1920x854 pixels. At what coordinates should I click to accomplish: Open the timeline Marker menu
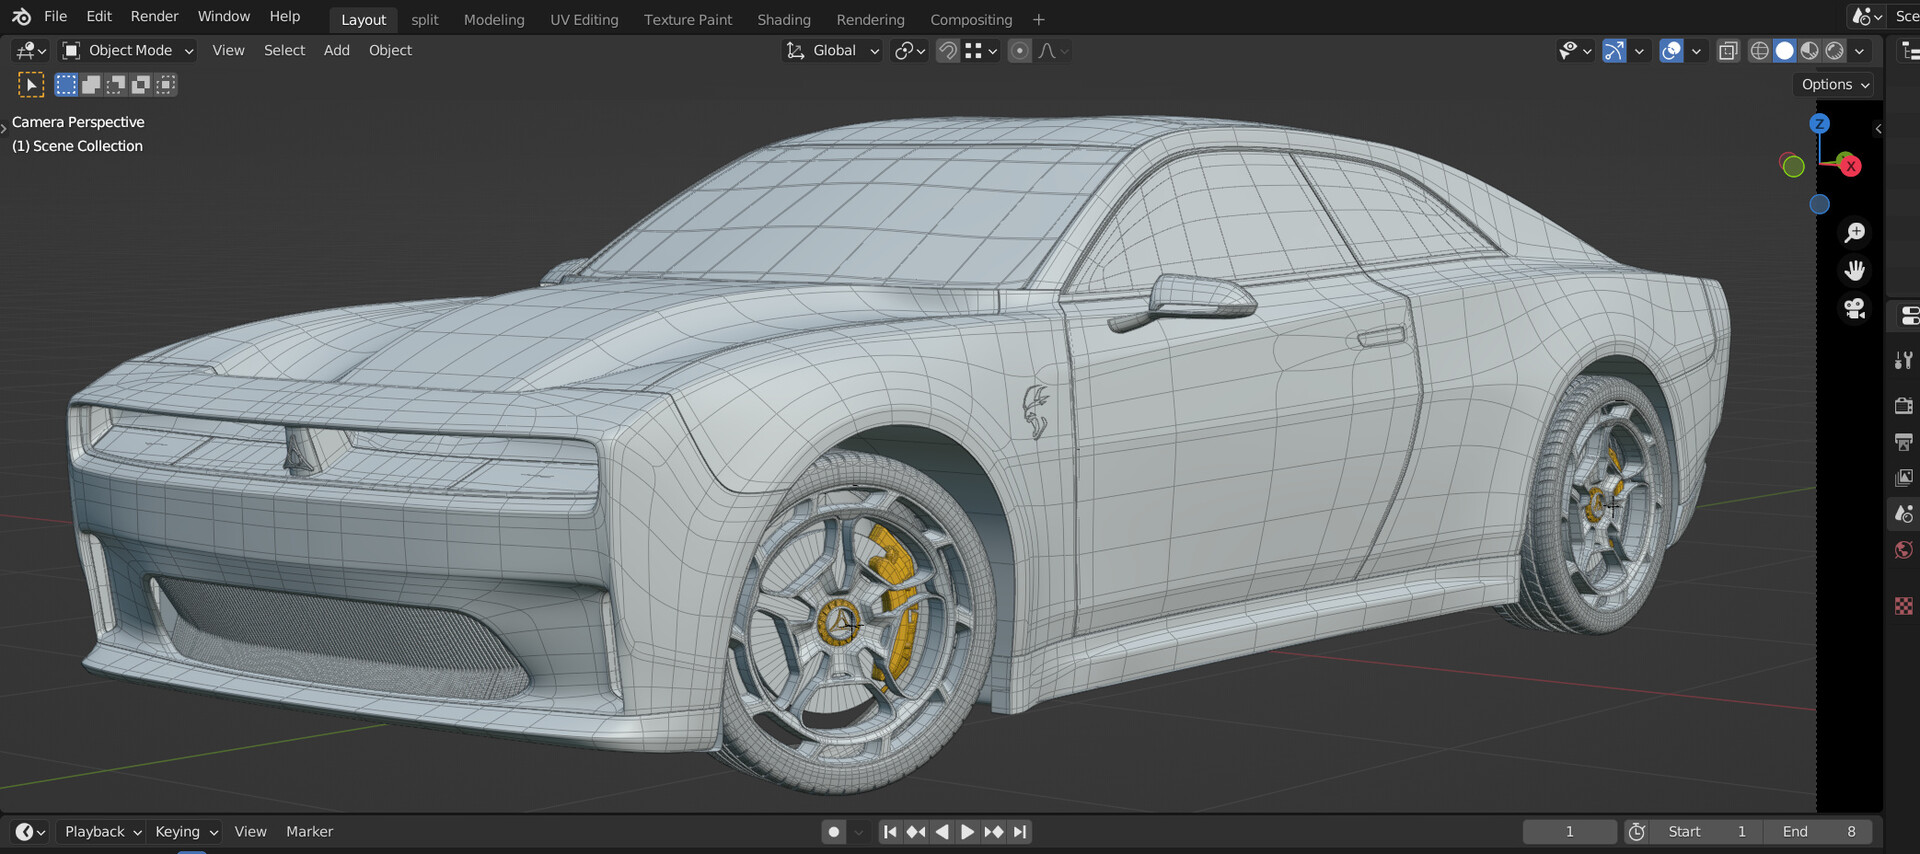point(309,832)
